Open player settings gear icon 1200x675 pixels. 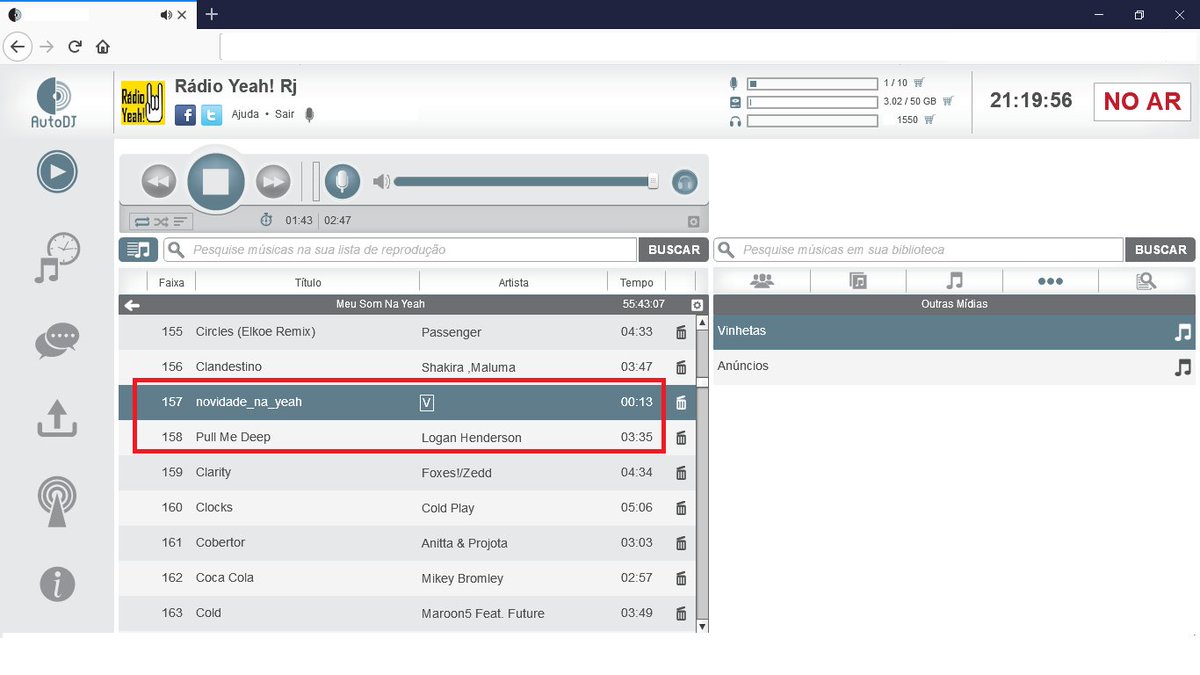693,222
